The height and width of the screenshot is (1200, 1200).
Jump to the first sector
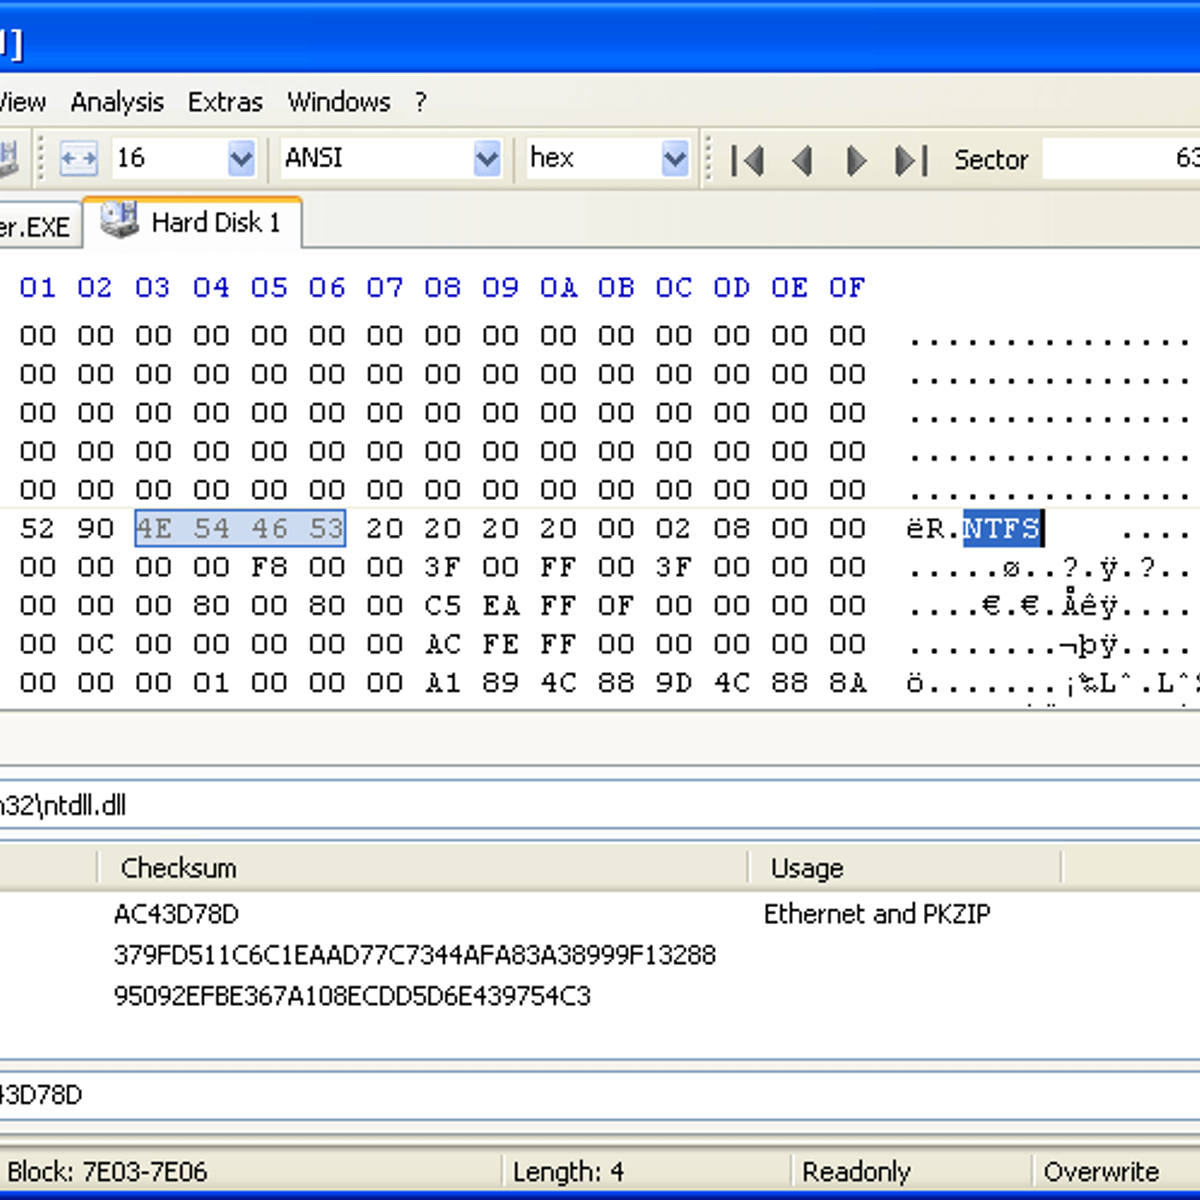coord(748,160)
